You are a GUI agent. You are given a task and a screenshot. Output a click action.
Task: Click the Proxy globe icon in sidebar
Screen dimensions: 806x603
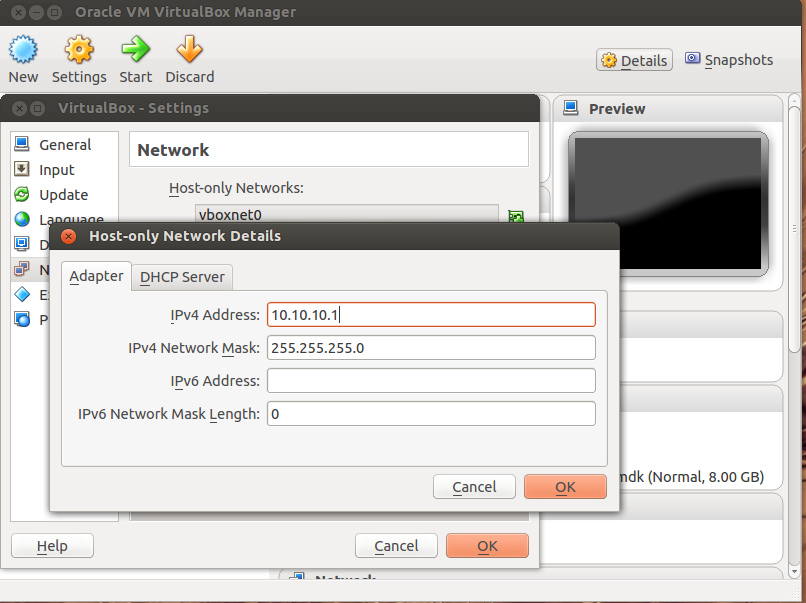[x=22, y=319]
